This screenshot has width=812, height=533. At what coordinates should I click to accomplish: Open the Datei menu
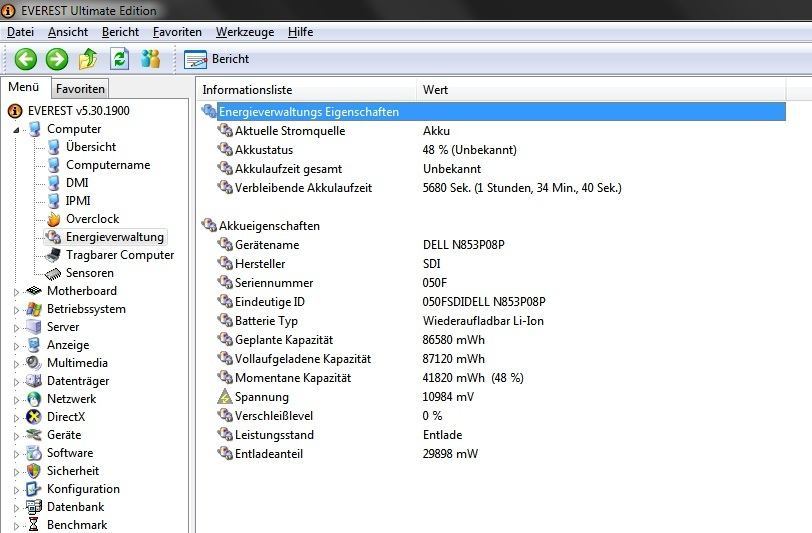[x=21, y=32]
